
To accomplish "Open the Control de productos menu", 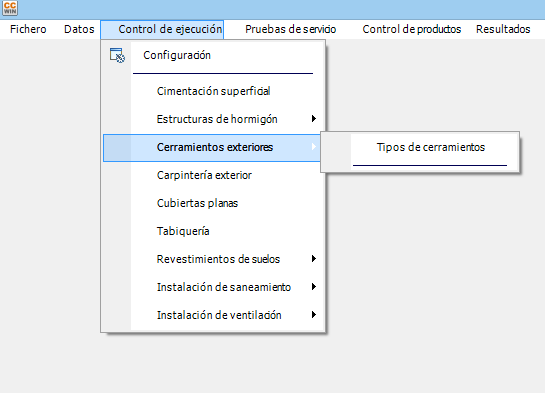I will [412, 29].
